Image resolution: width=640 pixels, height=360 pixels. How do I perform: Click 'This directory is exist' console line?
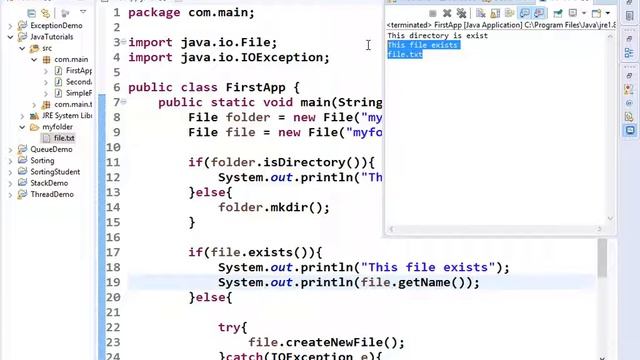point(438,36)
